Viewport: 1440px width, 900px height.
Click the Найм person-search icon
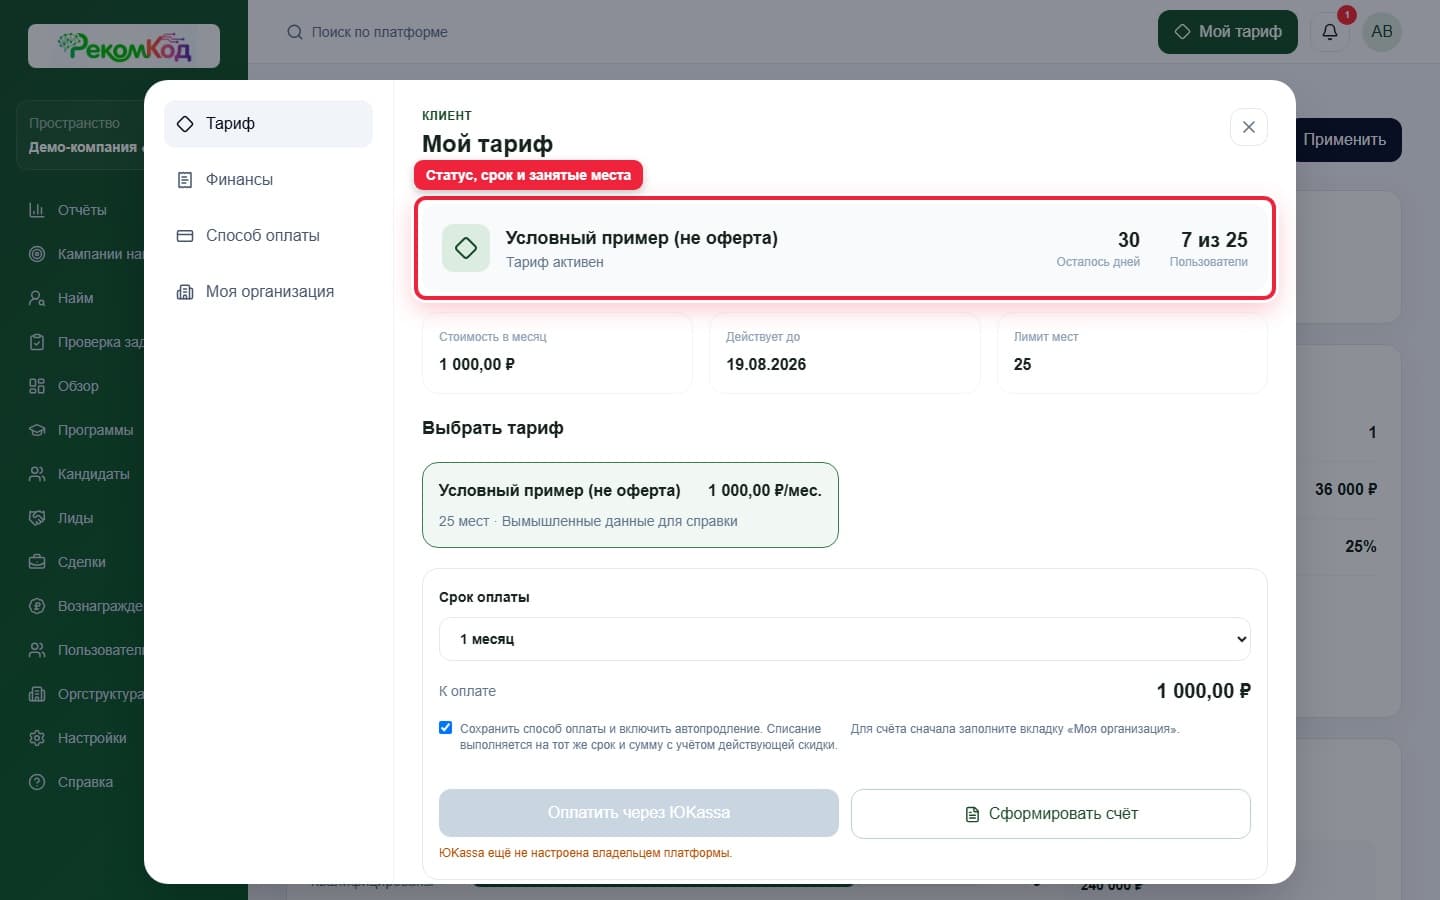click(37, 298)
